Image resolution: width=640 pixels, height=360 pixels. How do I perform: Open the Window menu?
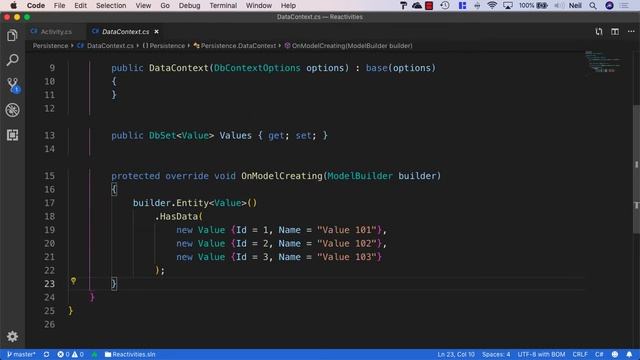(x=258, y=5)
